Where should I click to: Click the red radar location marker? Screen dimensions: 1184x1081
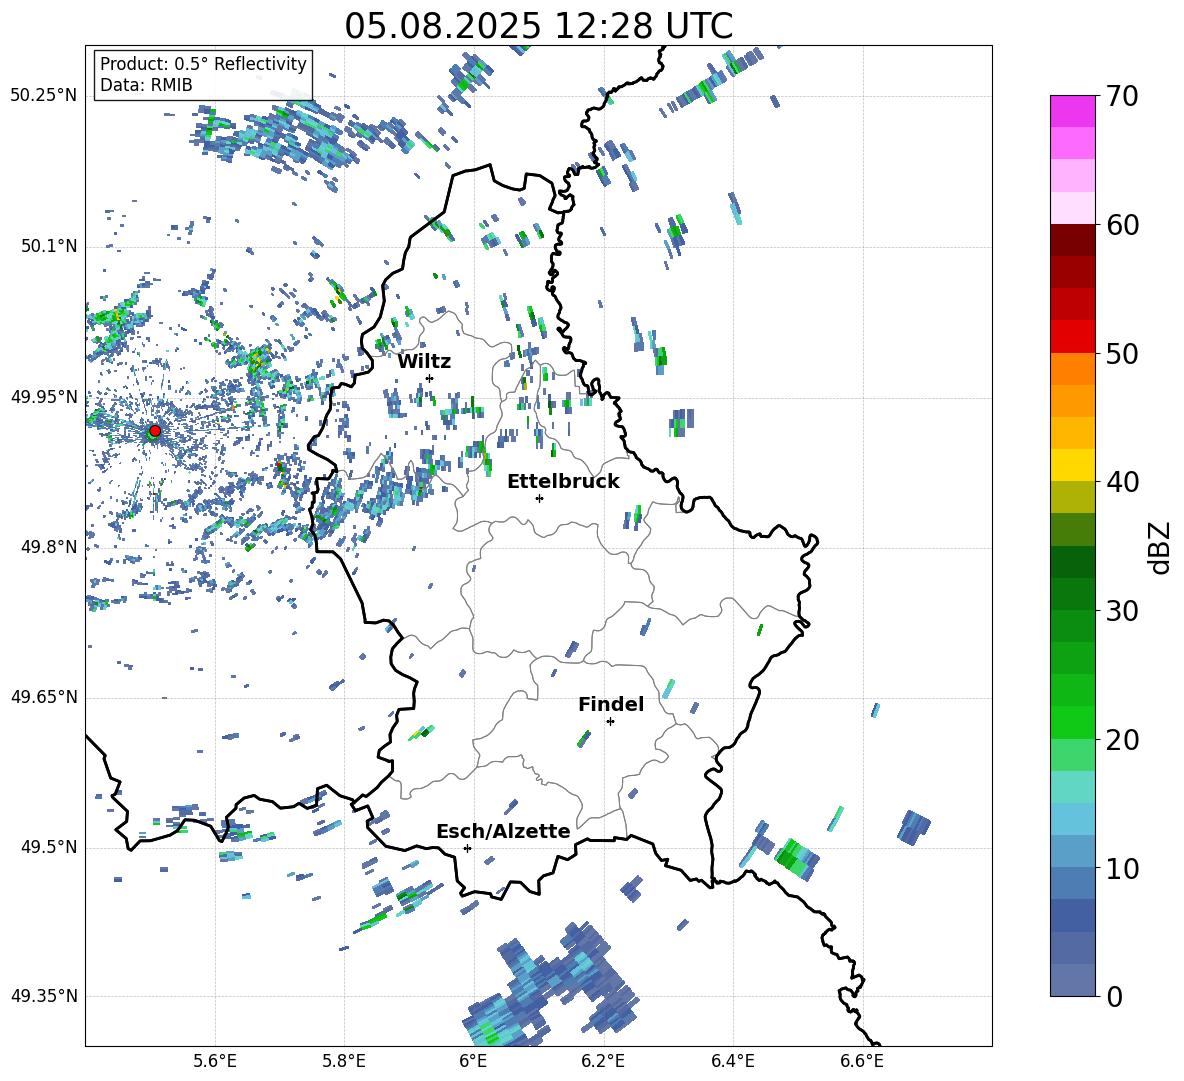155,431
